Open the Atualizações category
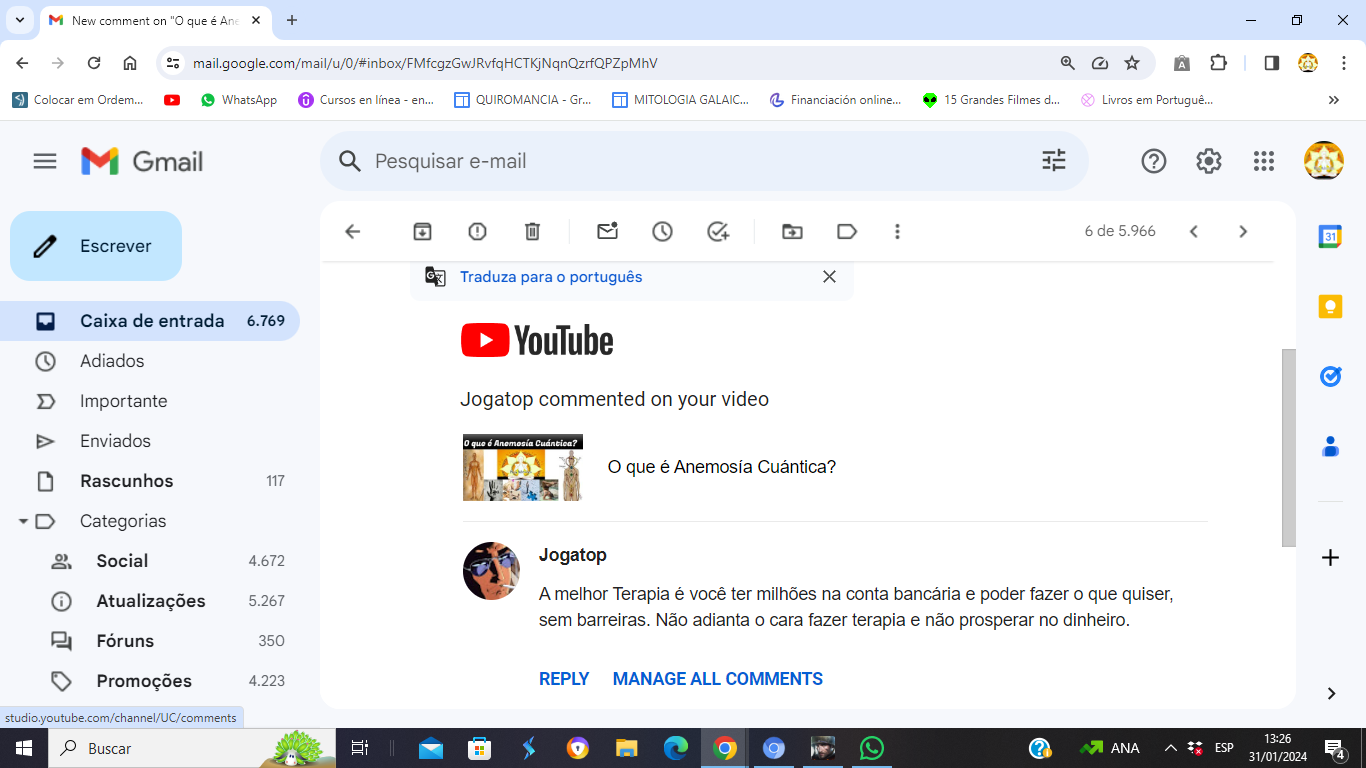 [150, 601]
